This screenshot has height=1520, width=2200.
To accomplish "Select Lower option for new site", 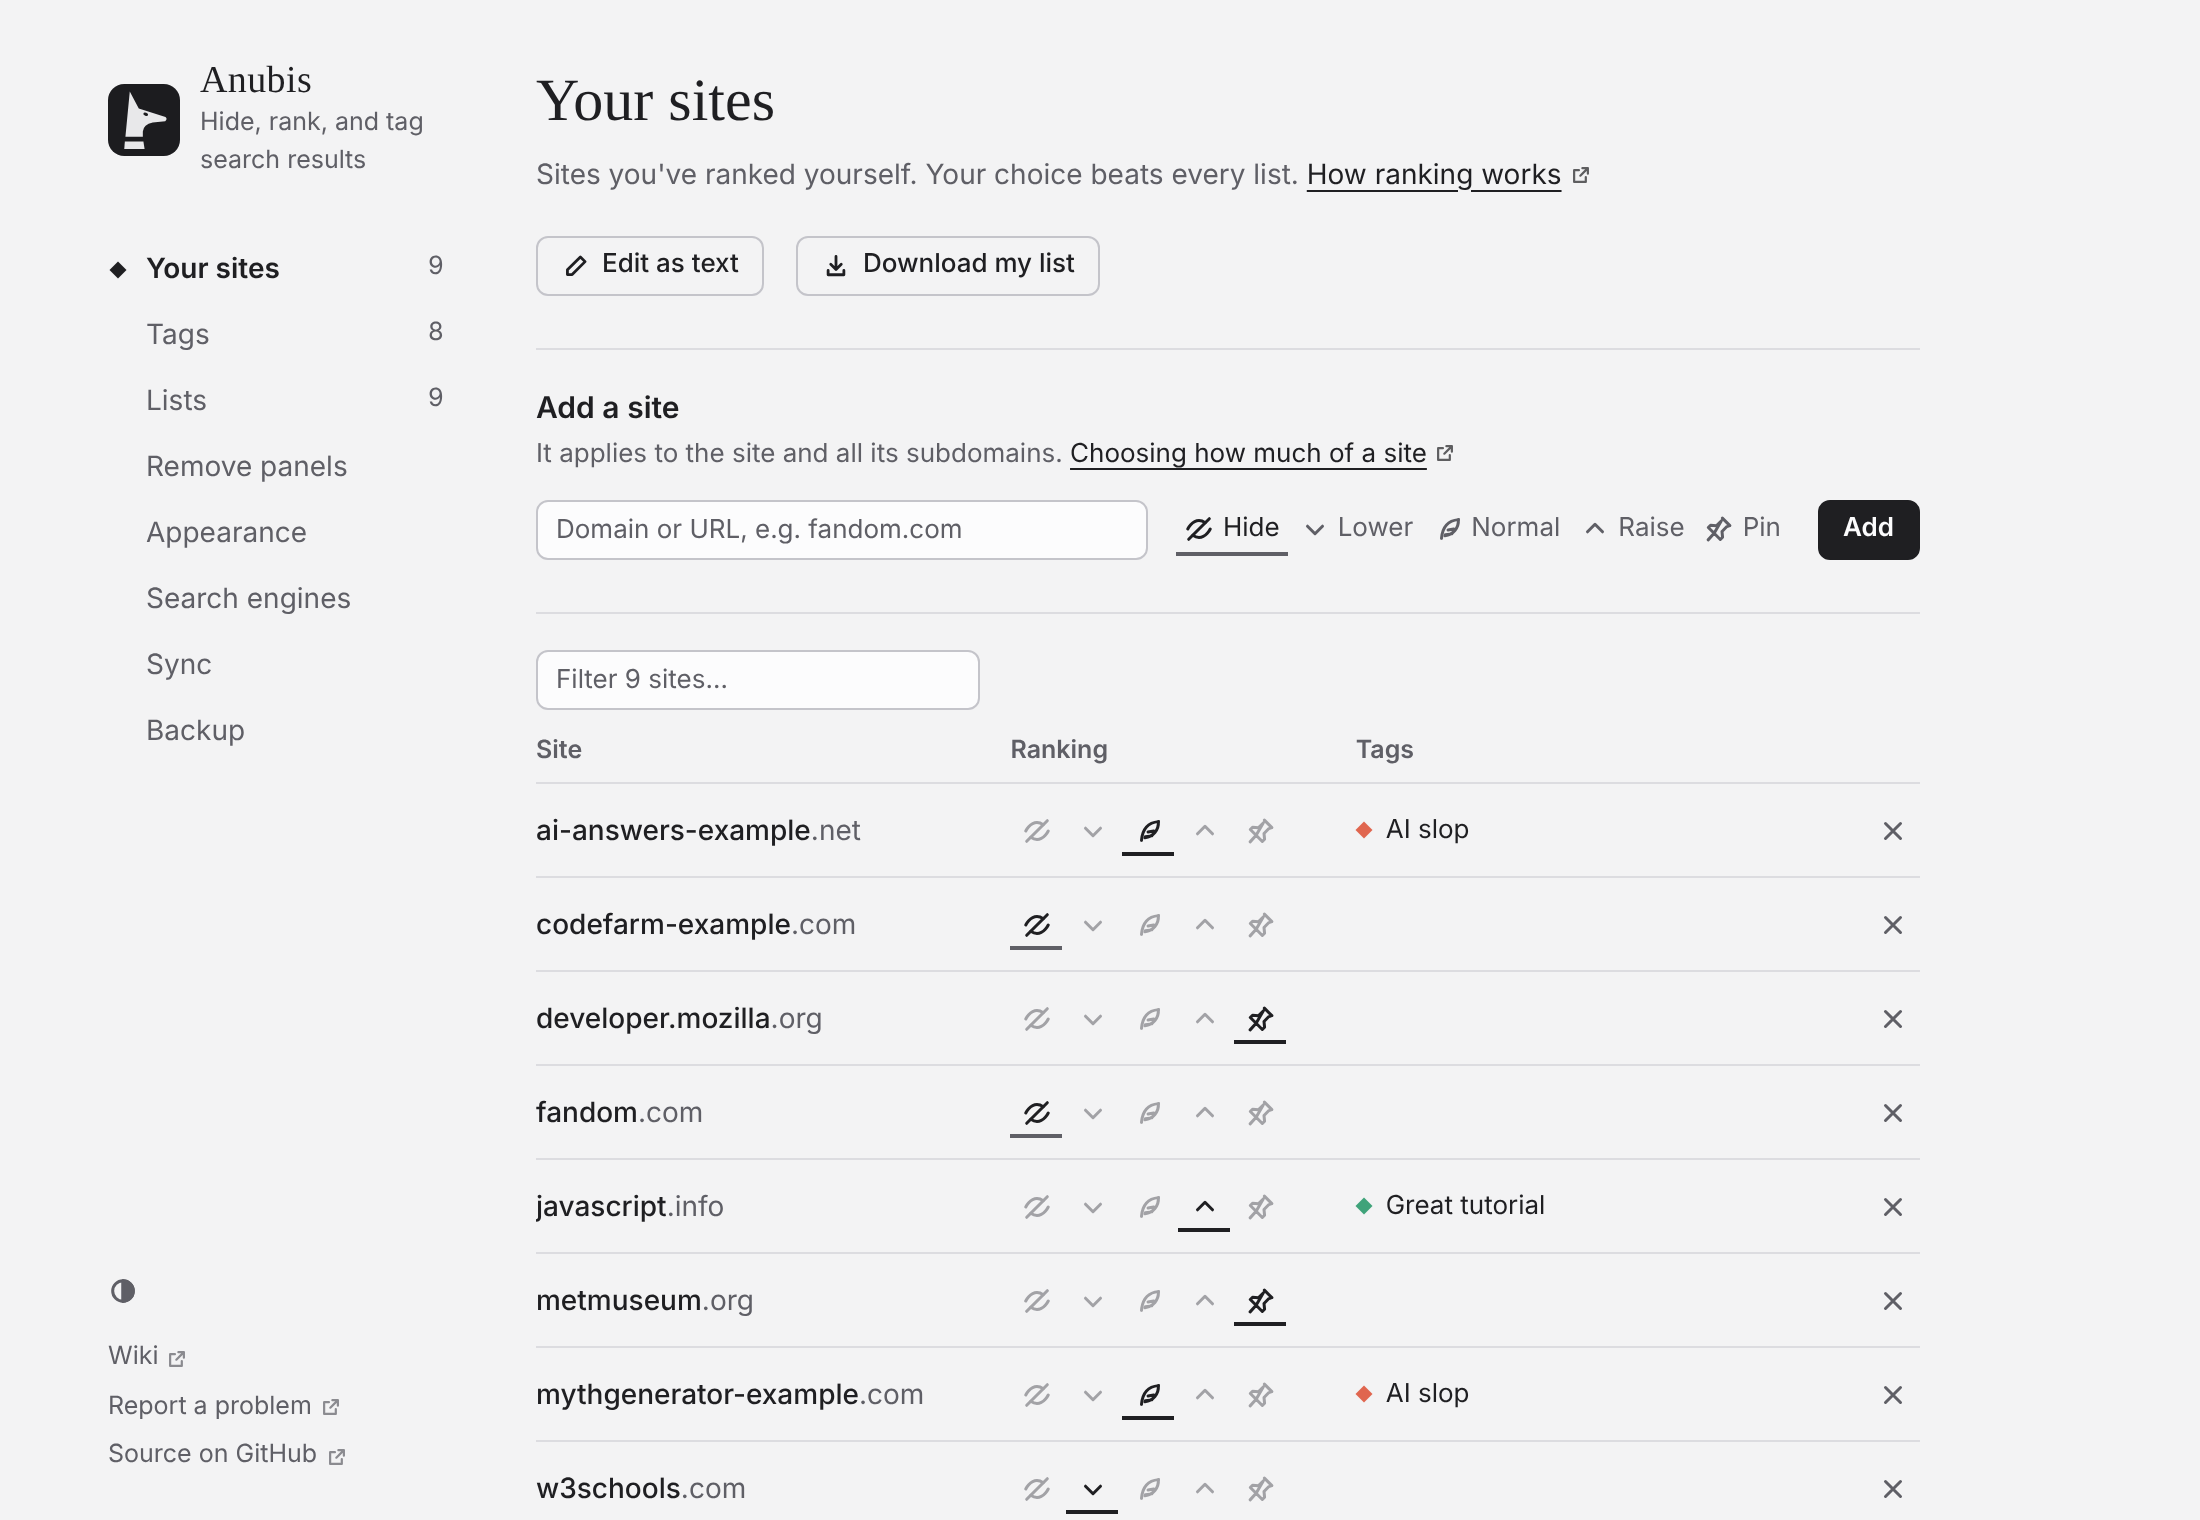I will [x=1359, y=528].
